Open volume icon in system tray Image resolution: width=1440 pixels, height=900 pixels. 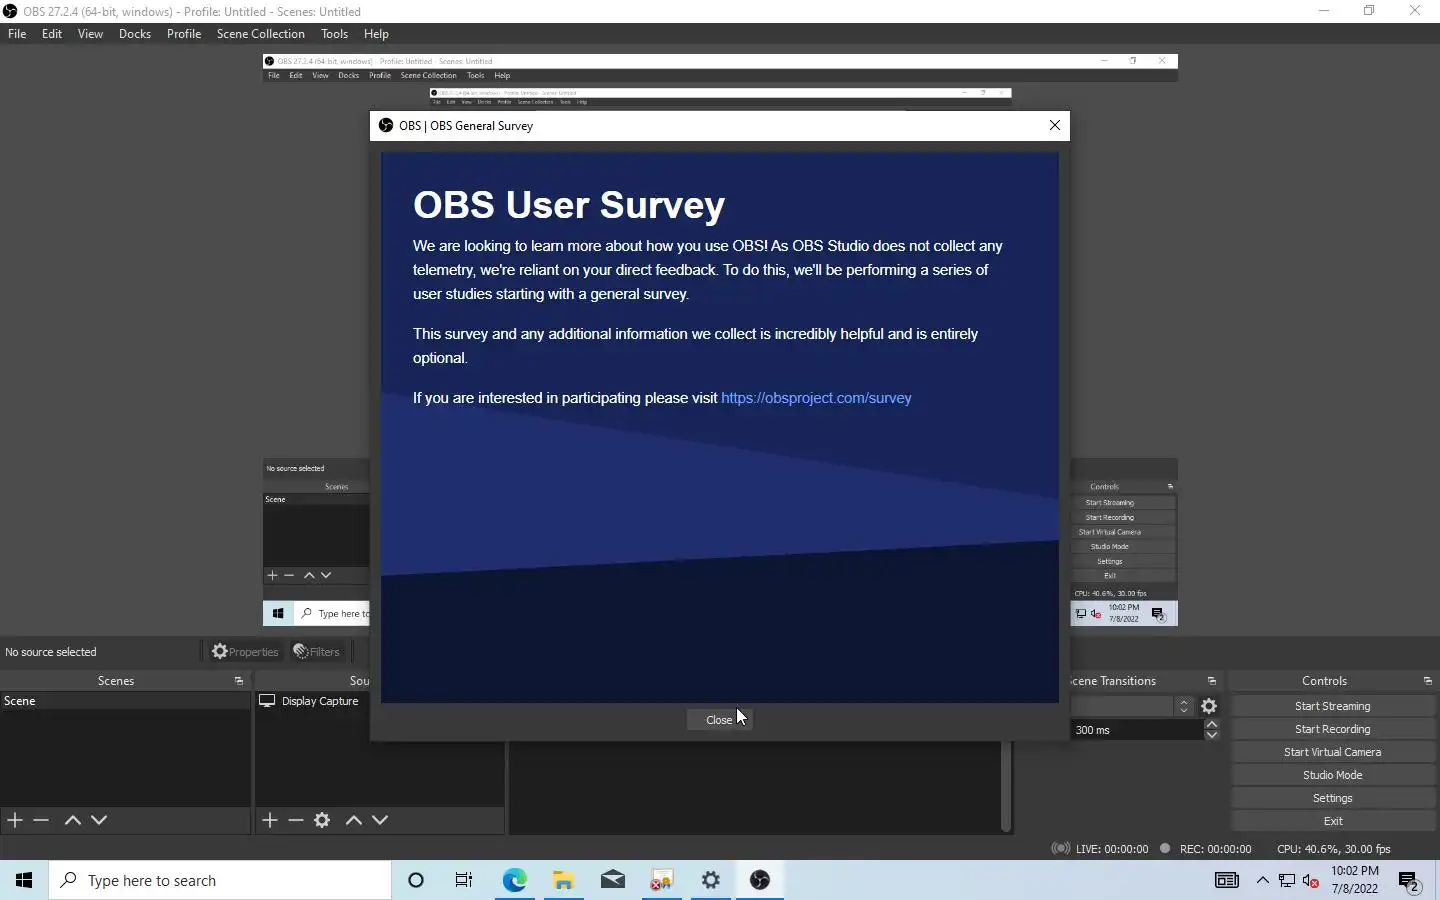pos(1311,880)
